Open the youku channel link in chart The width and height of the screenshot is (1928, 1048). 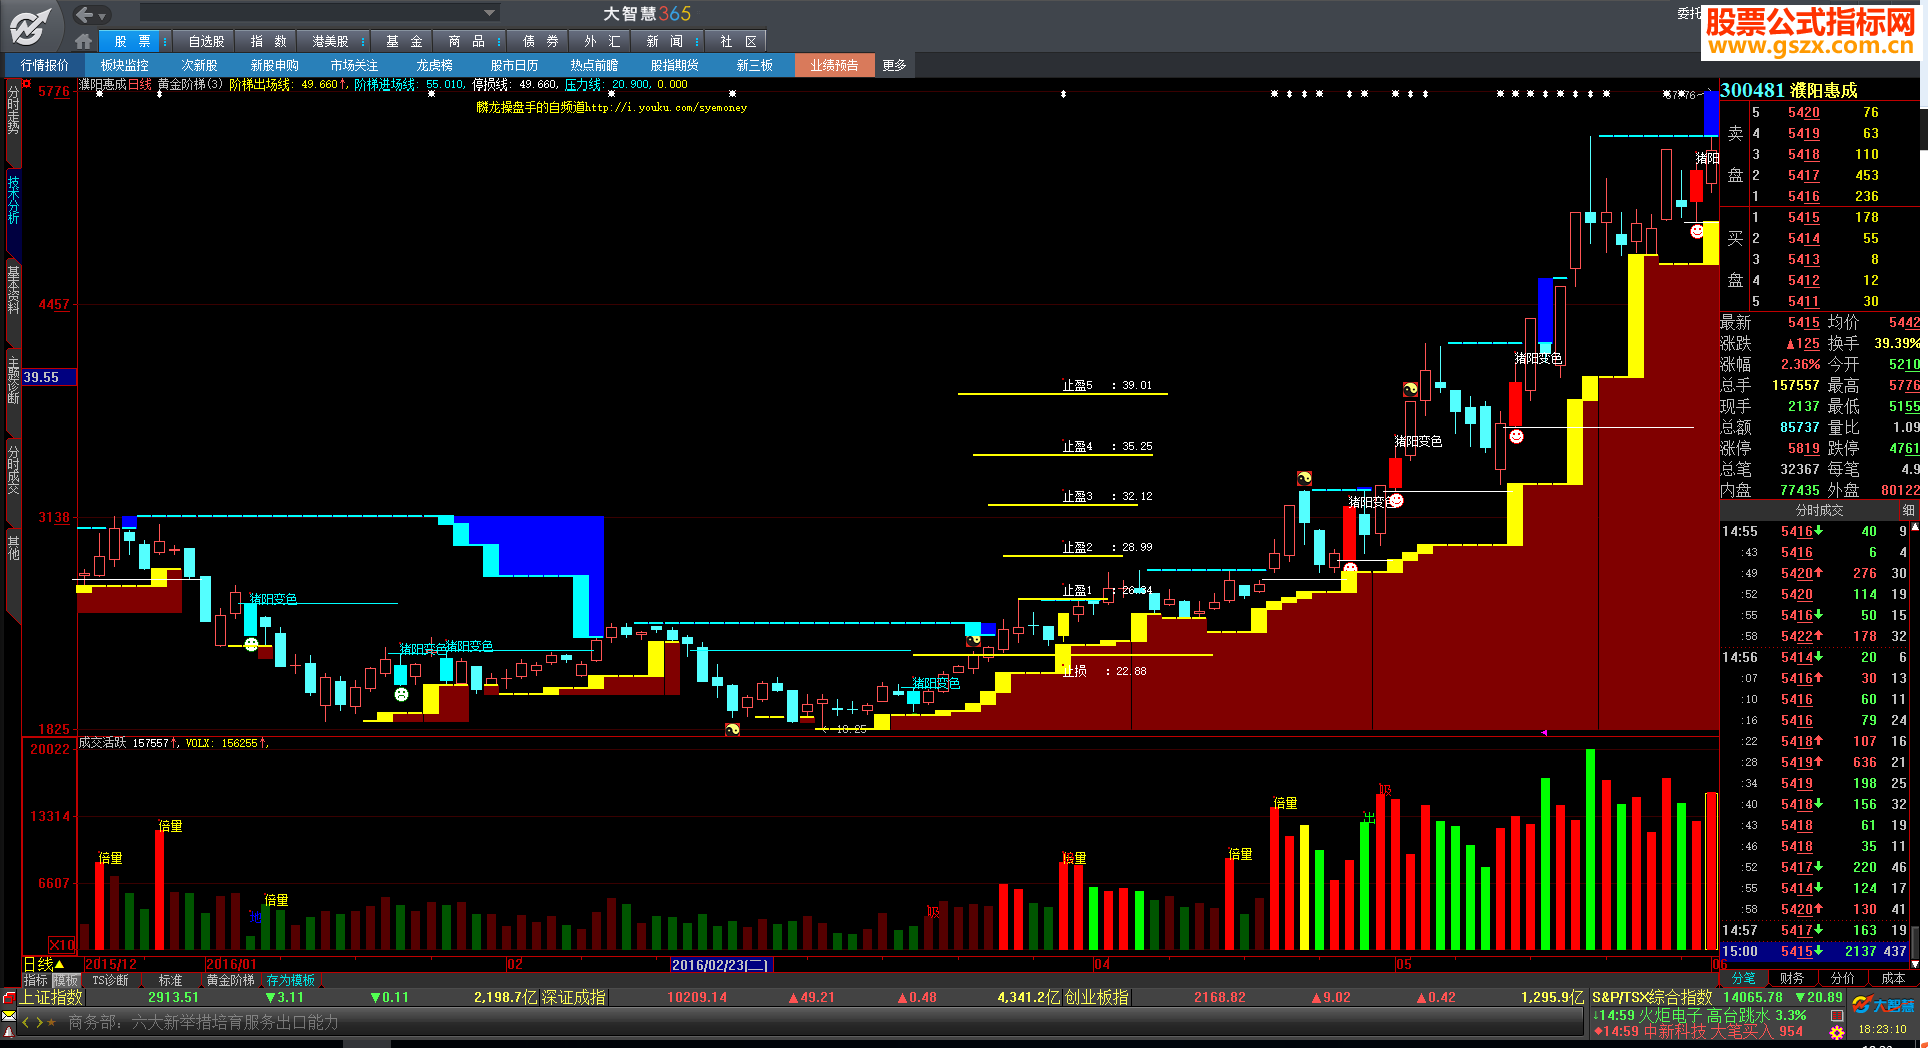(612, 107)
